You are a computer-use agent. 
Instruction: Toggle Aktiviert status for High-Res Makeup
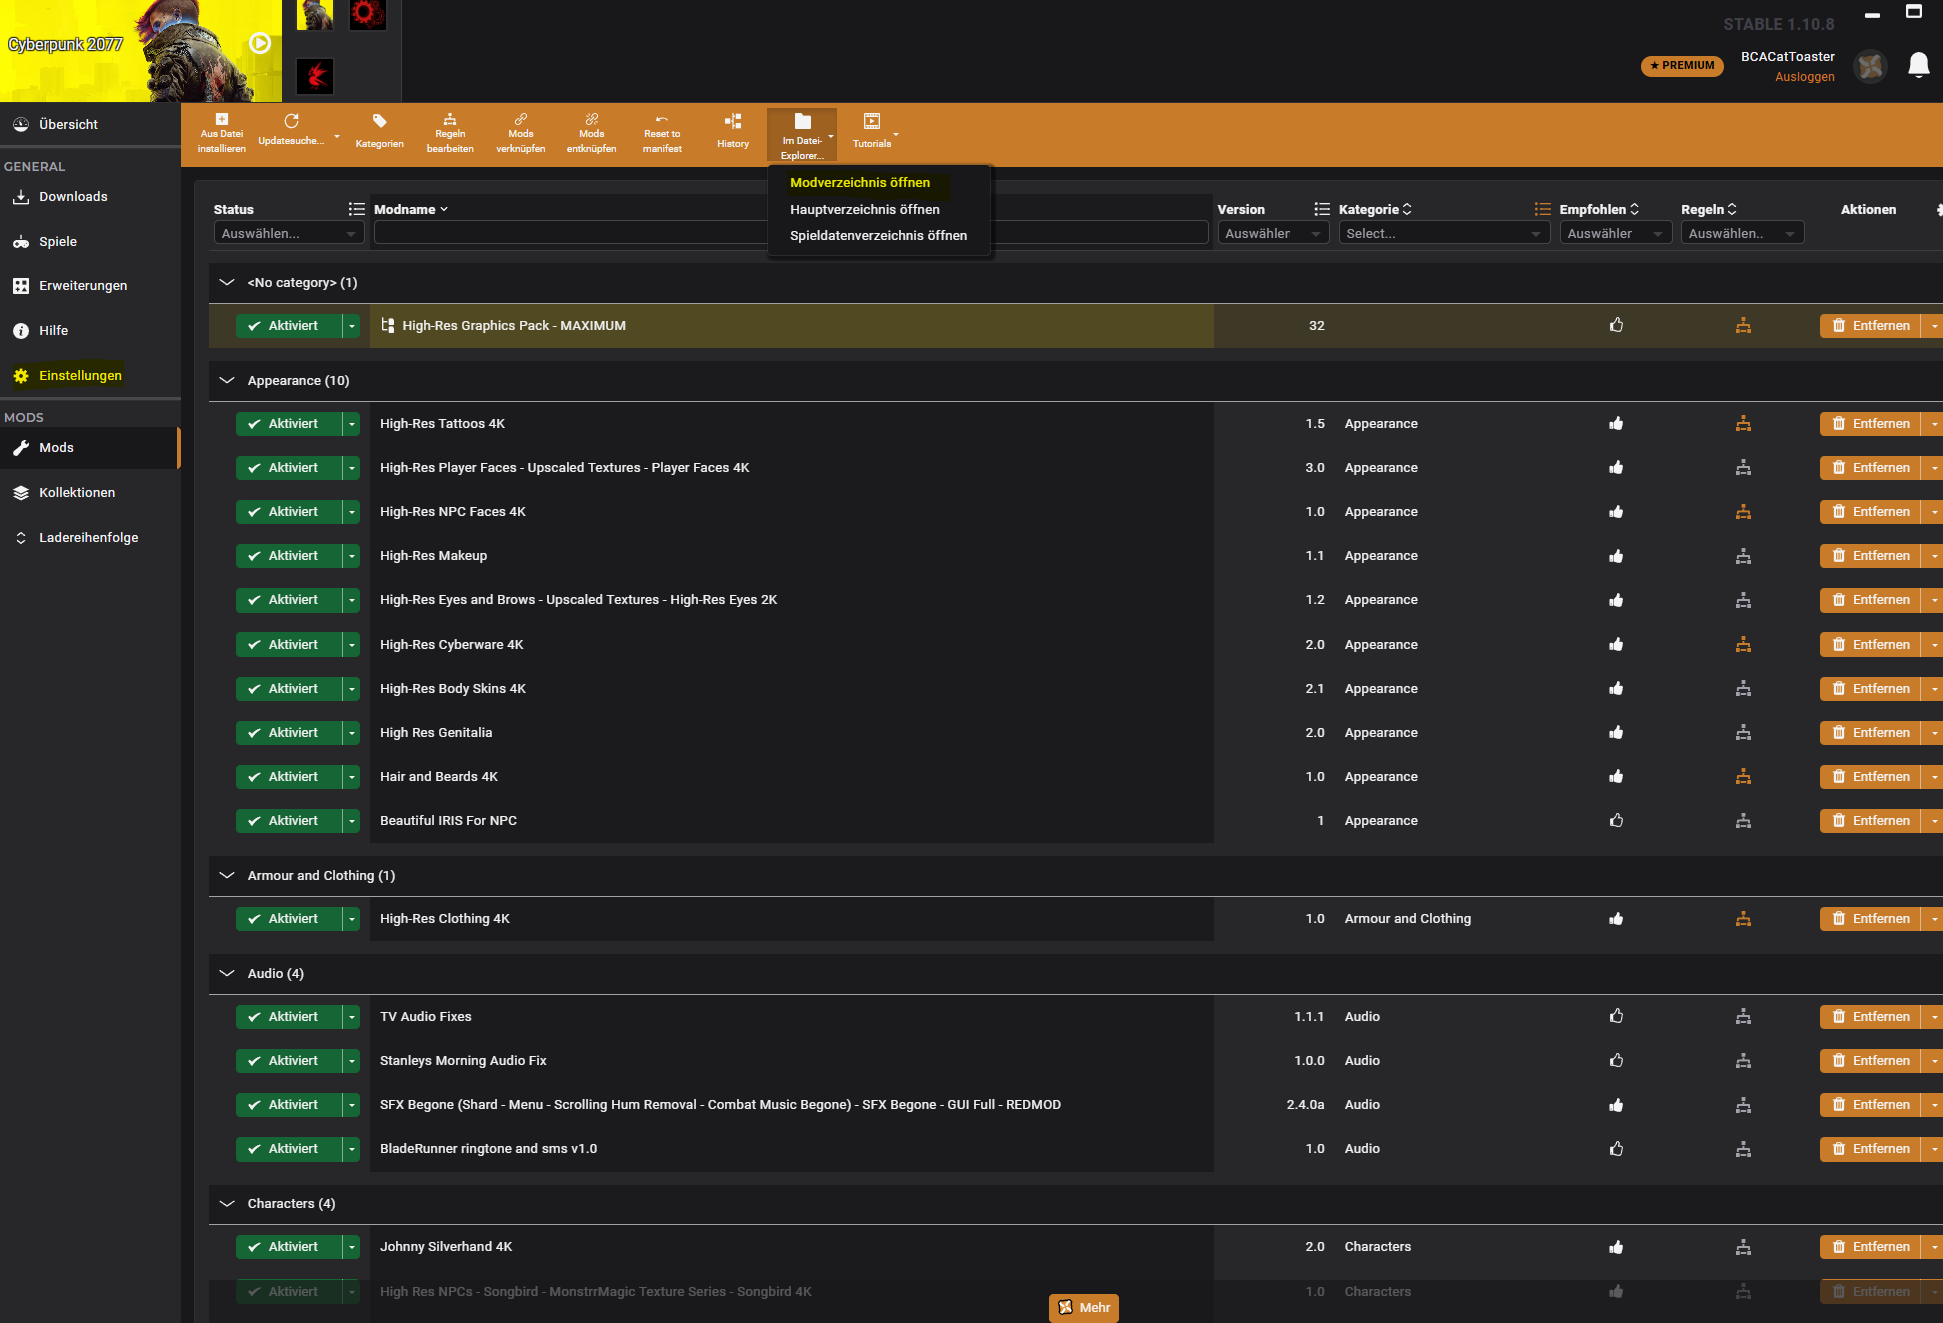click(x=287, y=556)
